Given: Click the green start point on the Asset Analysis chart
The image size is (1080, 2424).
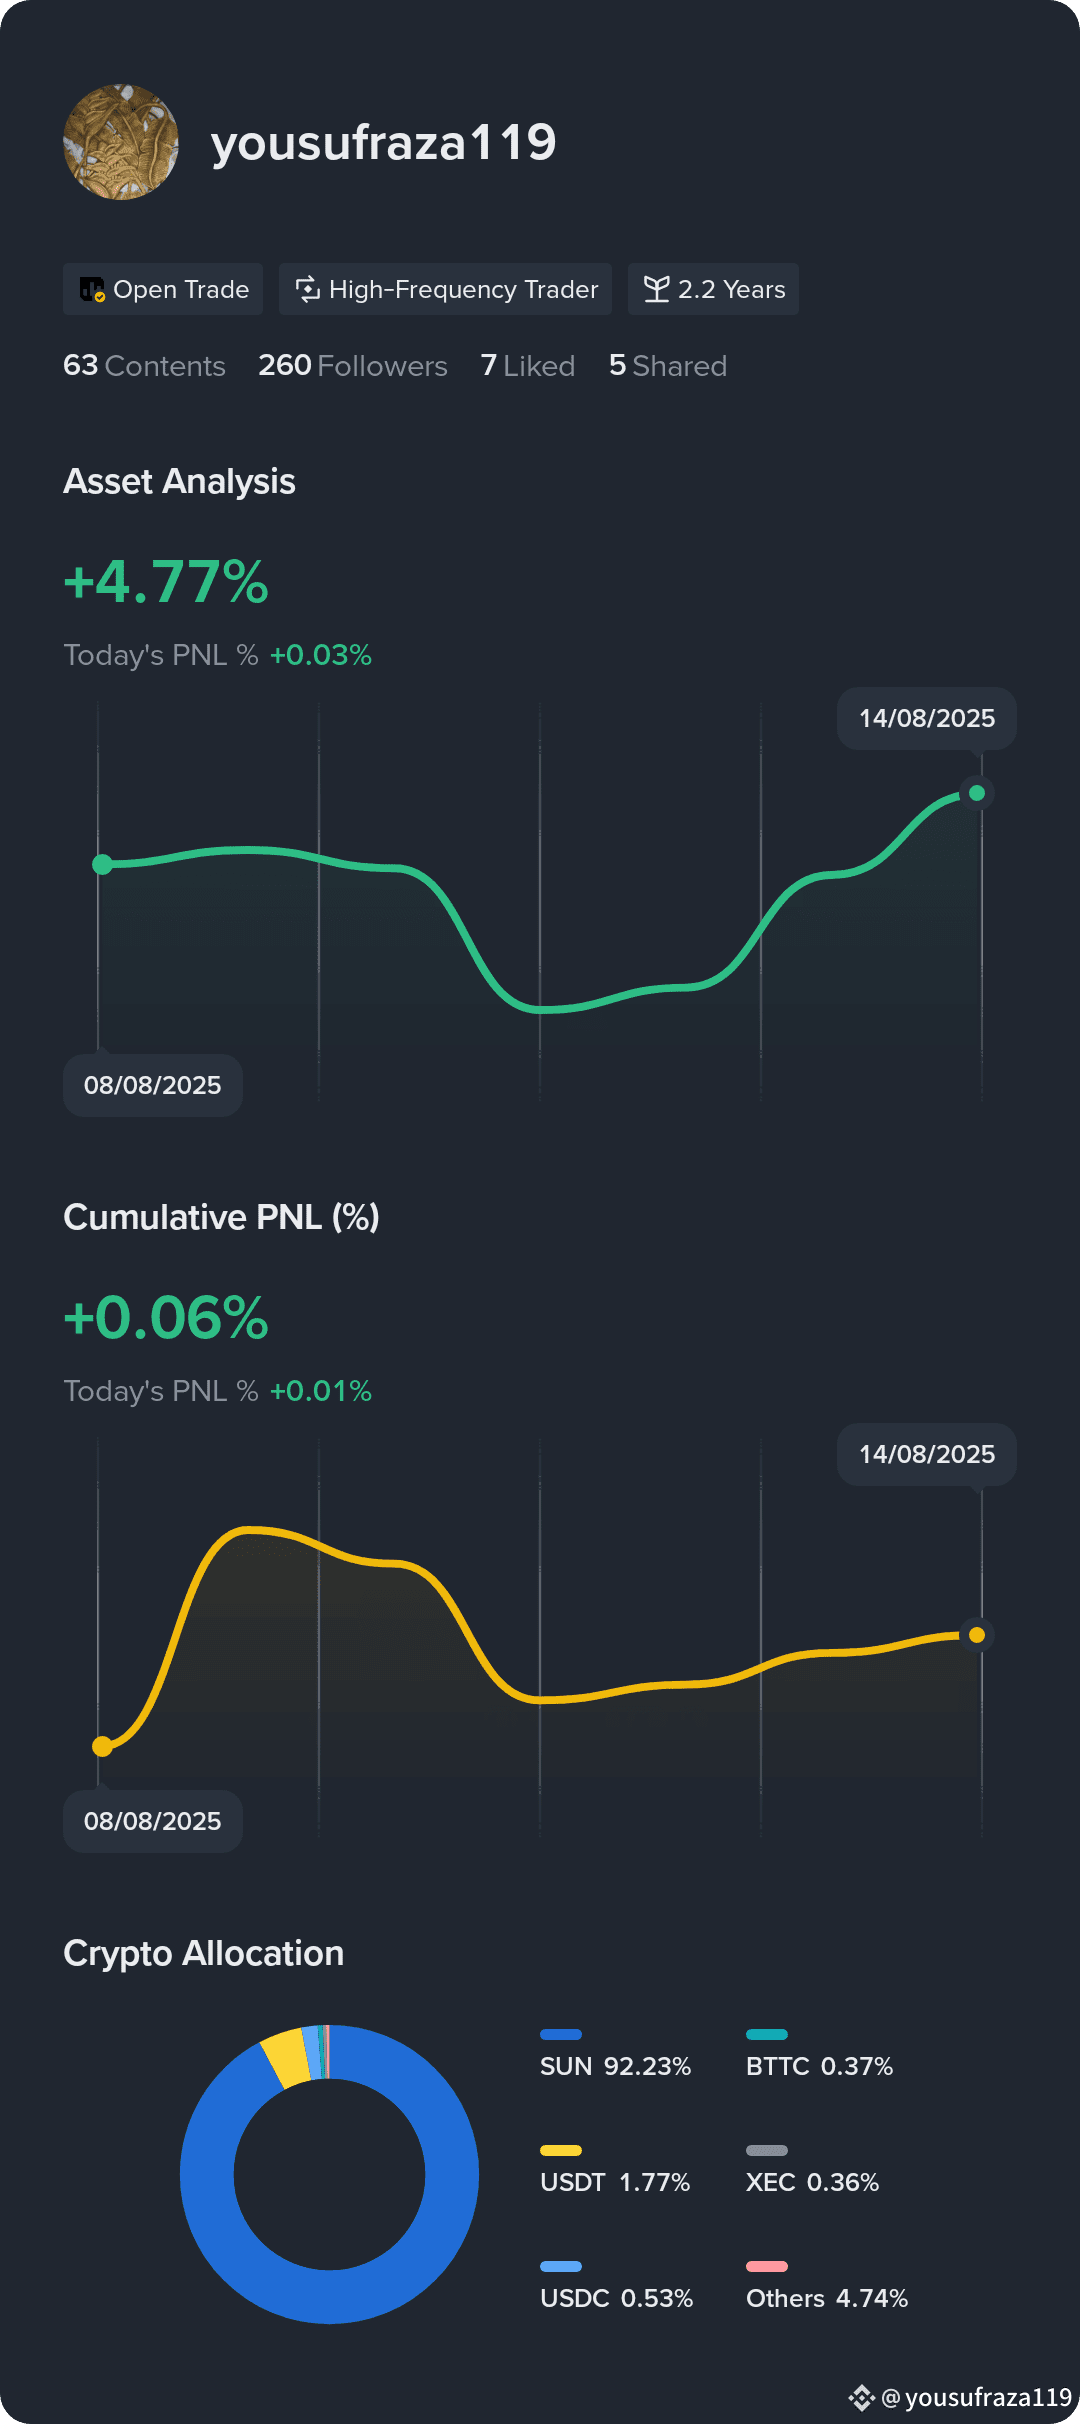Looking at the screenshot, I should click(102, 865).
